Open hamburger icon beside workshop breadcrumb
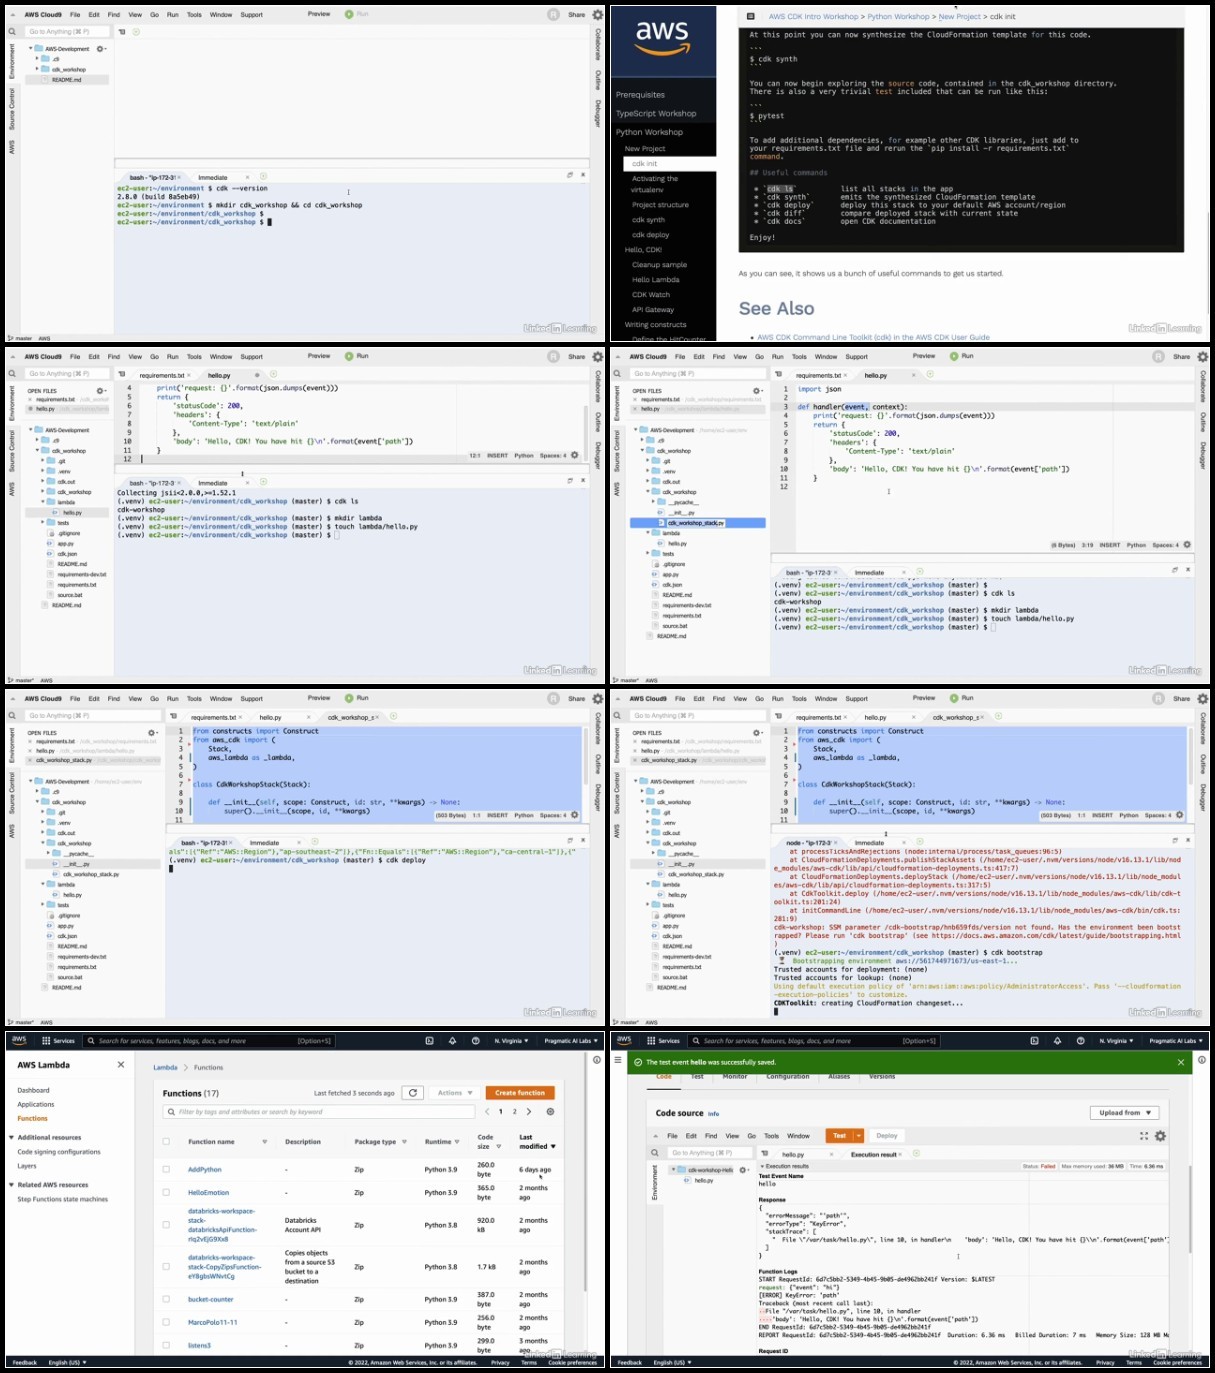 tap(751, 16)
